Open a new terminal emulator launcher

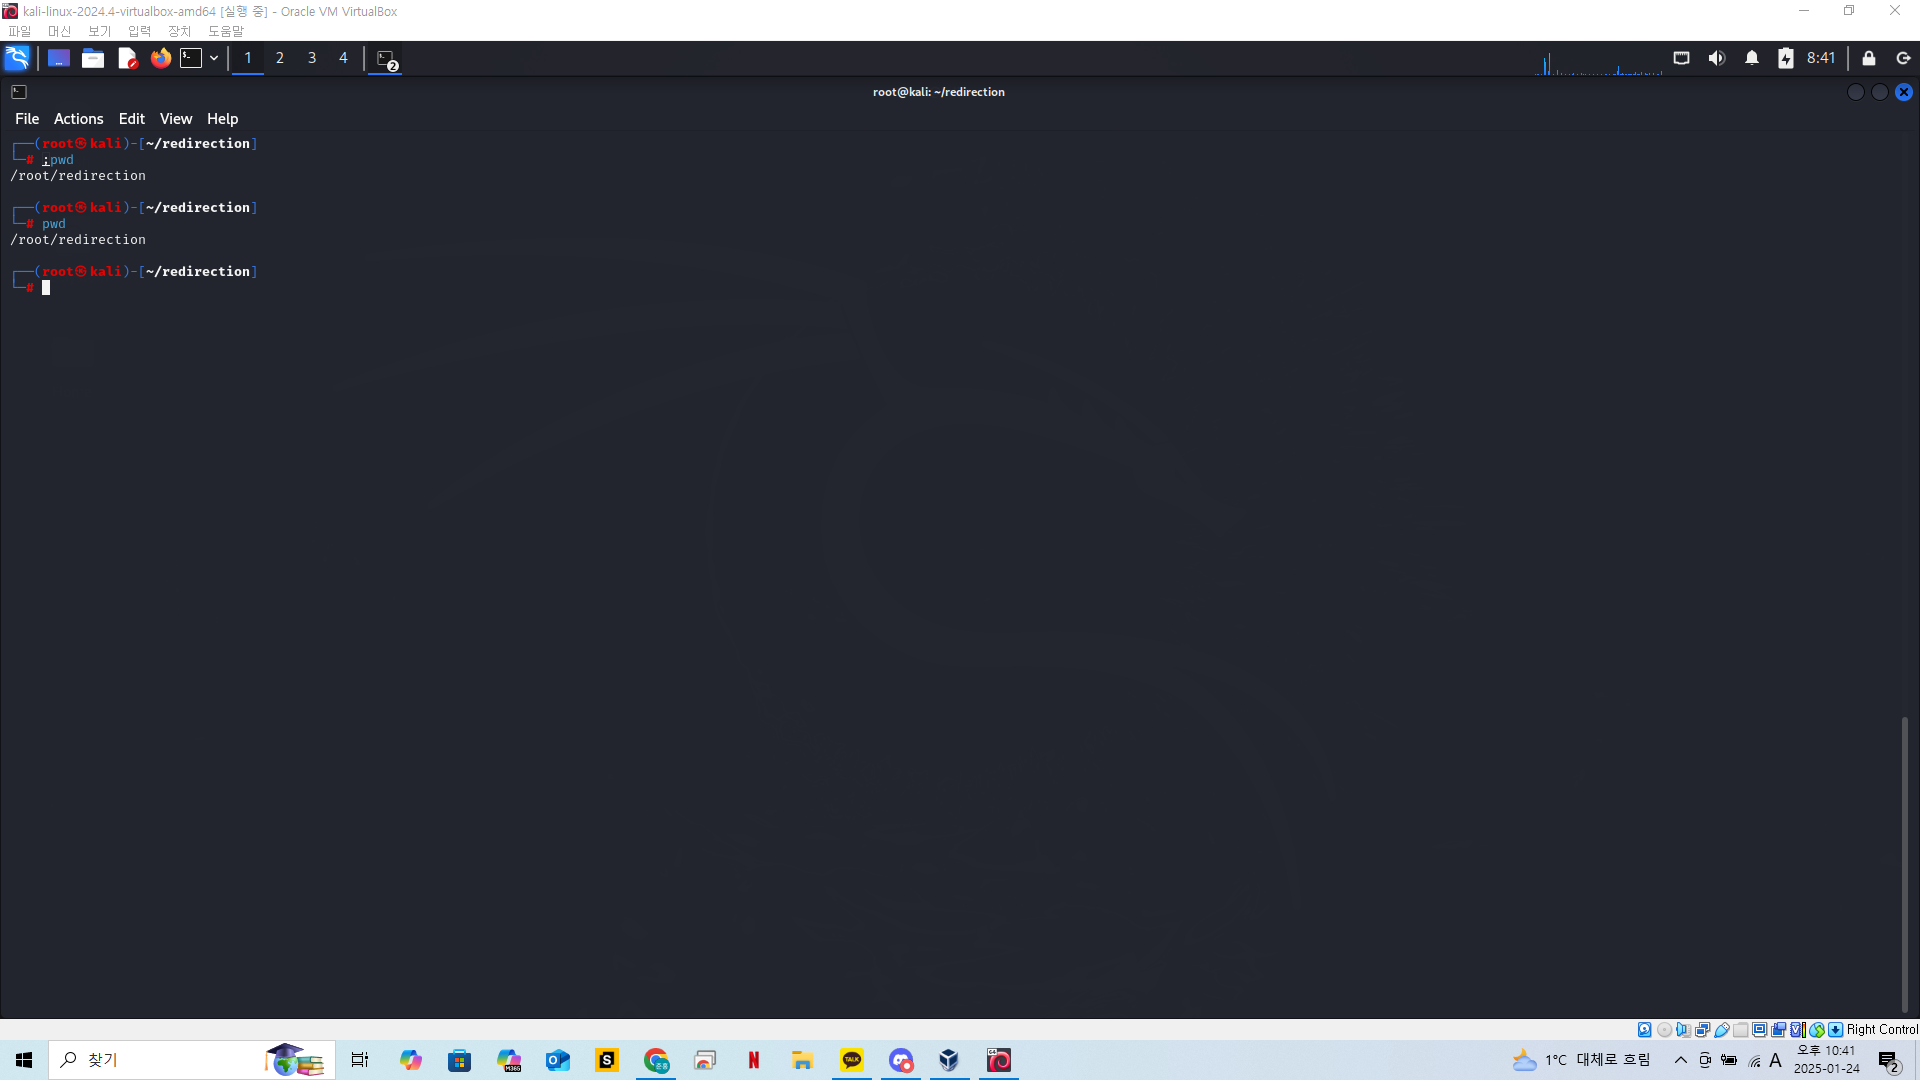click(191, 58)
